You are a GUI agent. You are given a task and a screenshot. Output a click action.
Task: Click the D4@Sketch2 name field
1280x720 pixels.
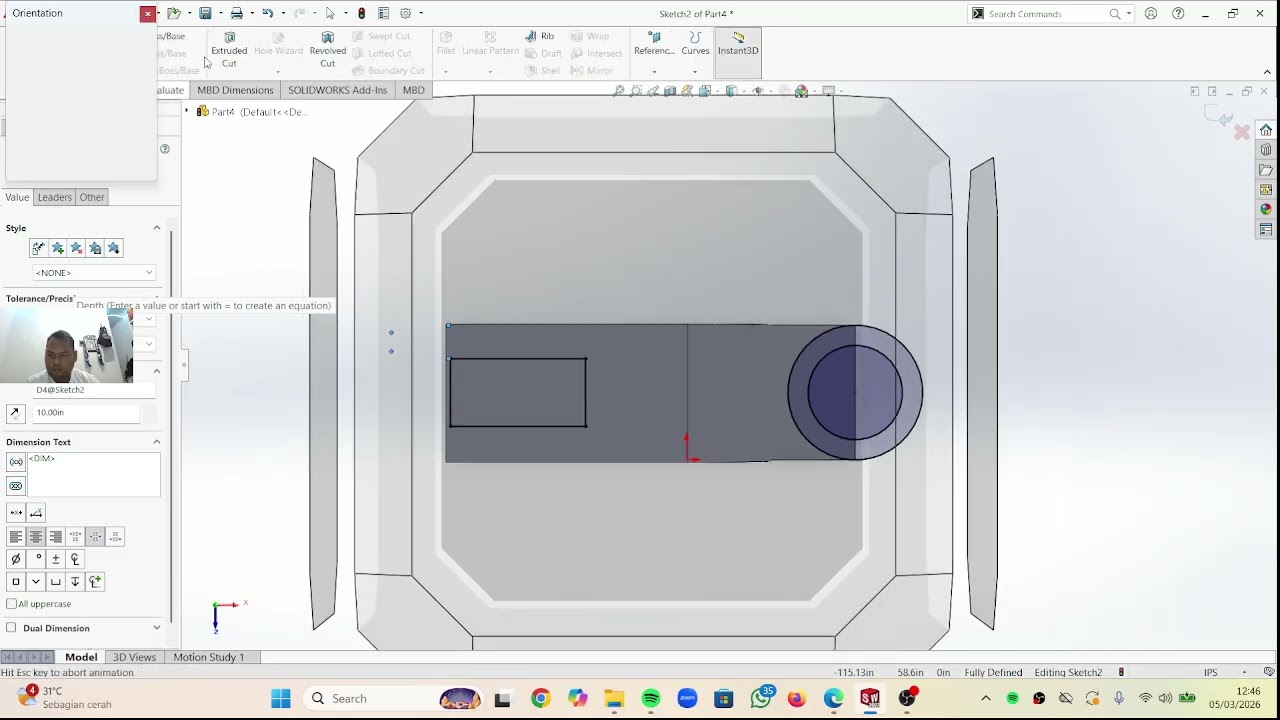(95, 390)
